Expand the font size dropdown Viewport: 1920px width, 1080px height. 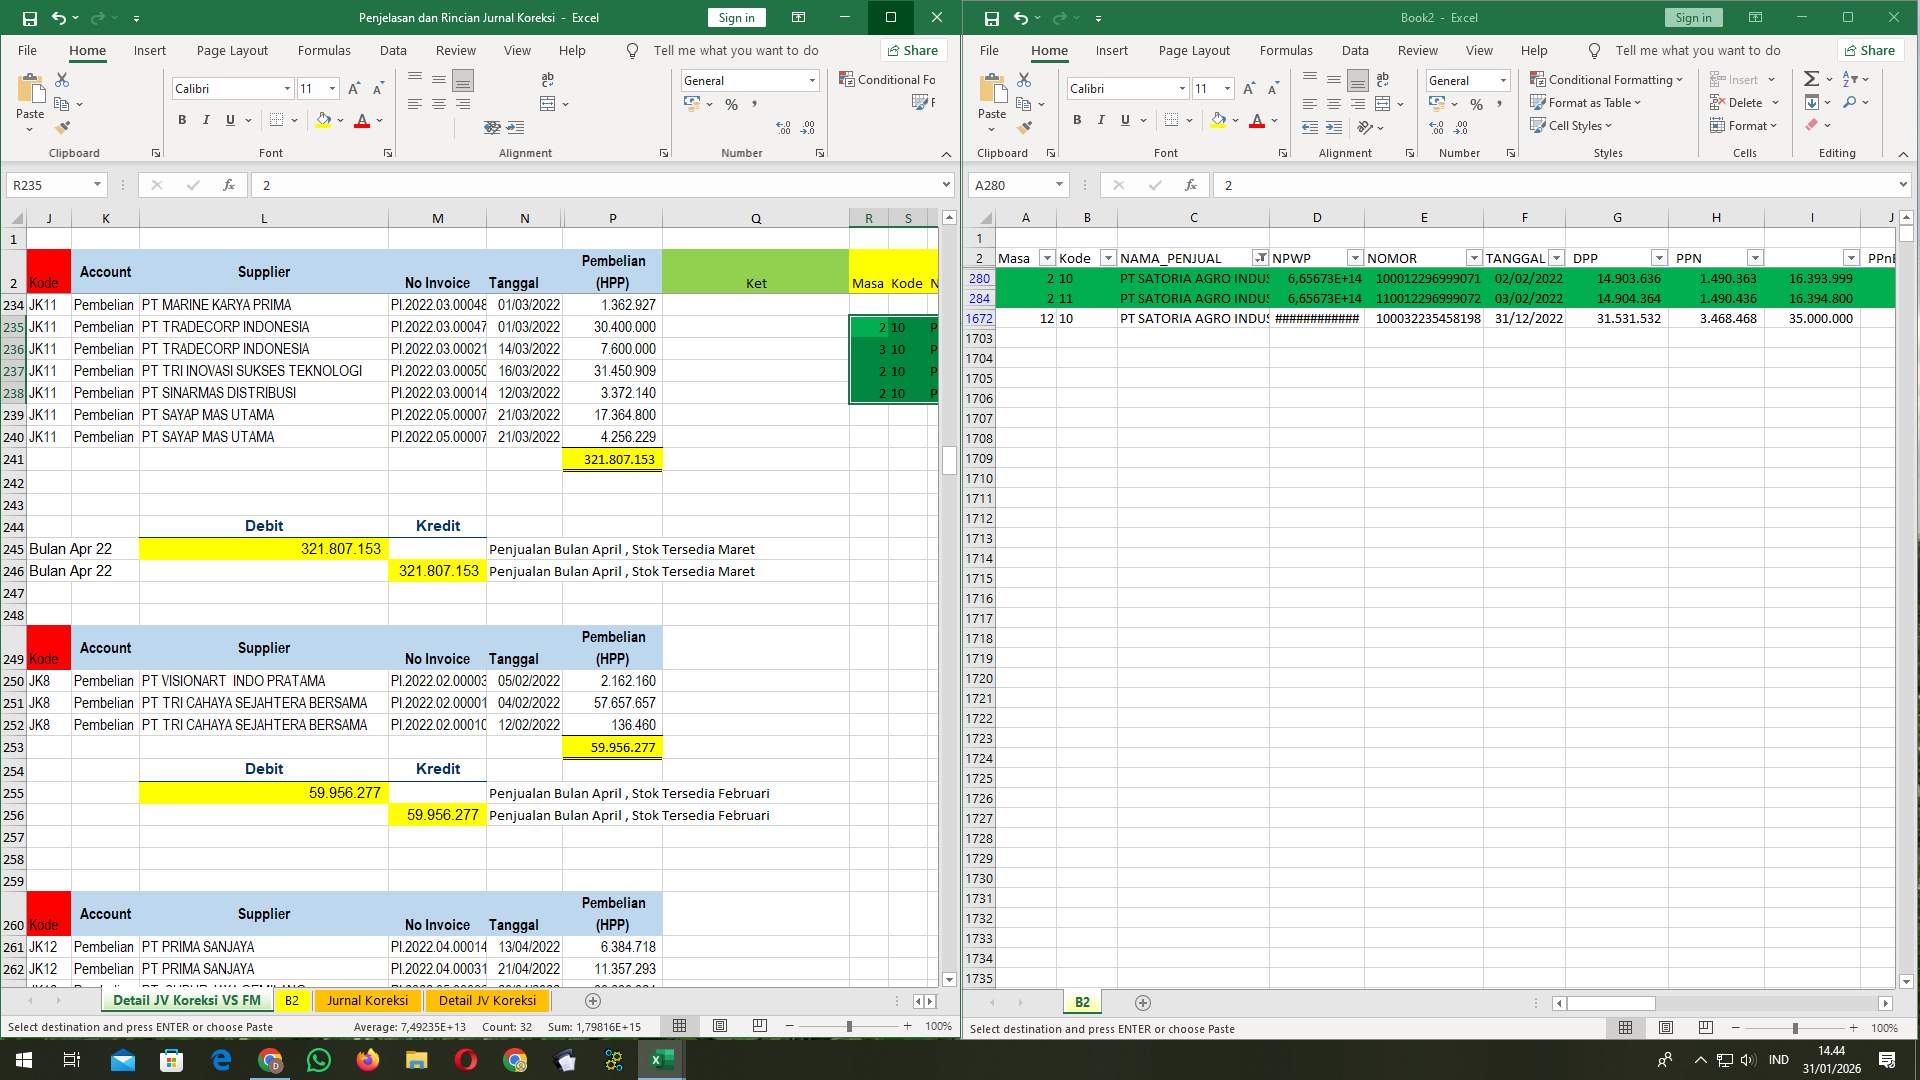click(x=331, y=88)
